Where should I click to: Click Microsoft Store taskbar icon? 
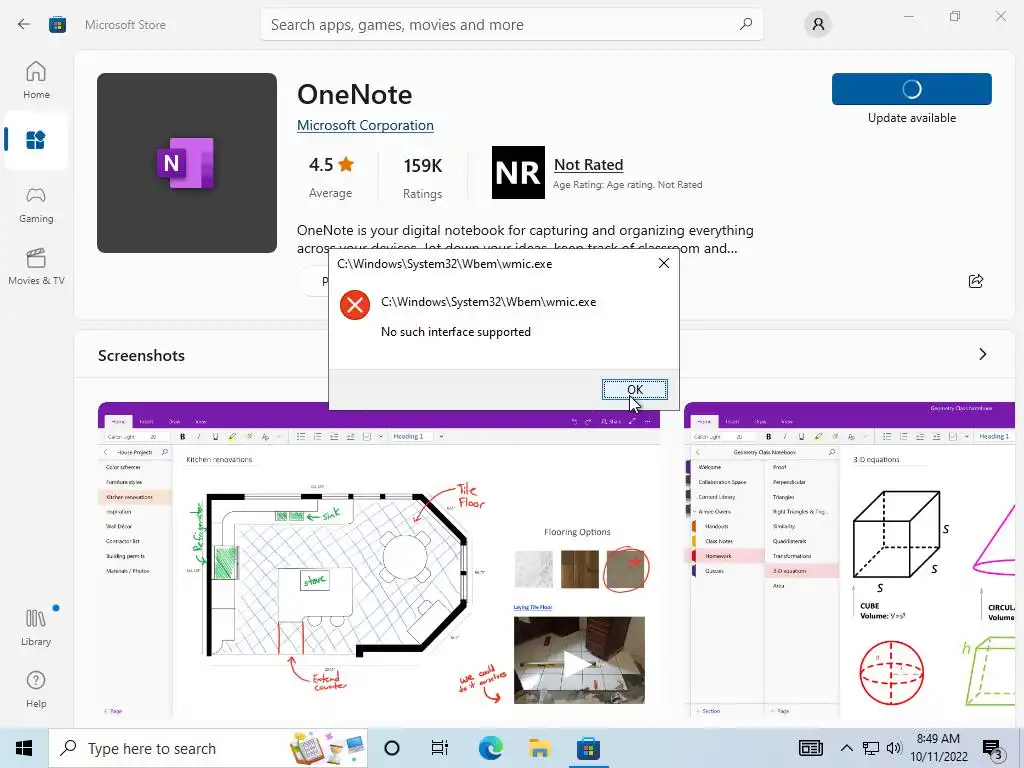pyautogui.click(x=588, y=748)
